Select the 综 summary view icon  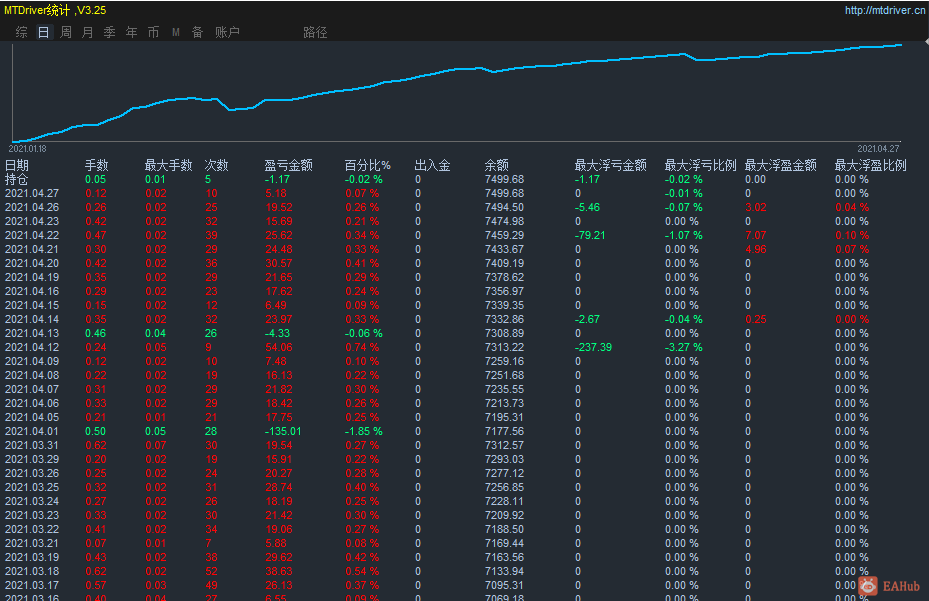pos(20,31)
